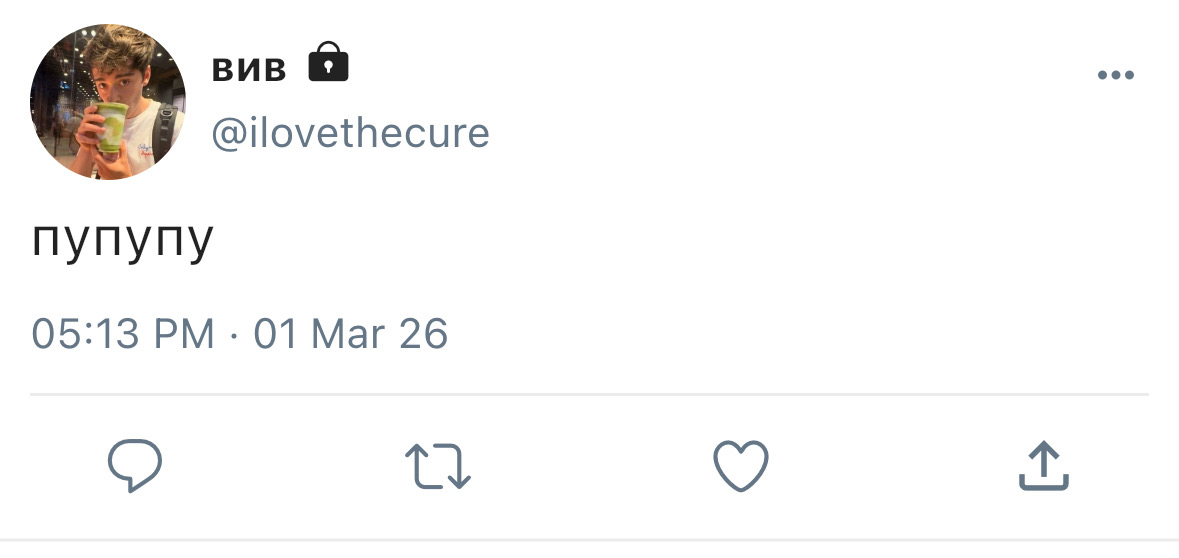This screenshot has width=1179, height=558.
Task: Open the three-dot more options menu
Action: coord(1115,75)
